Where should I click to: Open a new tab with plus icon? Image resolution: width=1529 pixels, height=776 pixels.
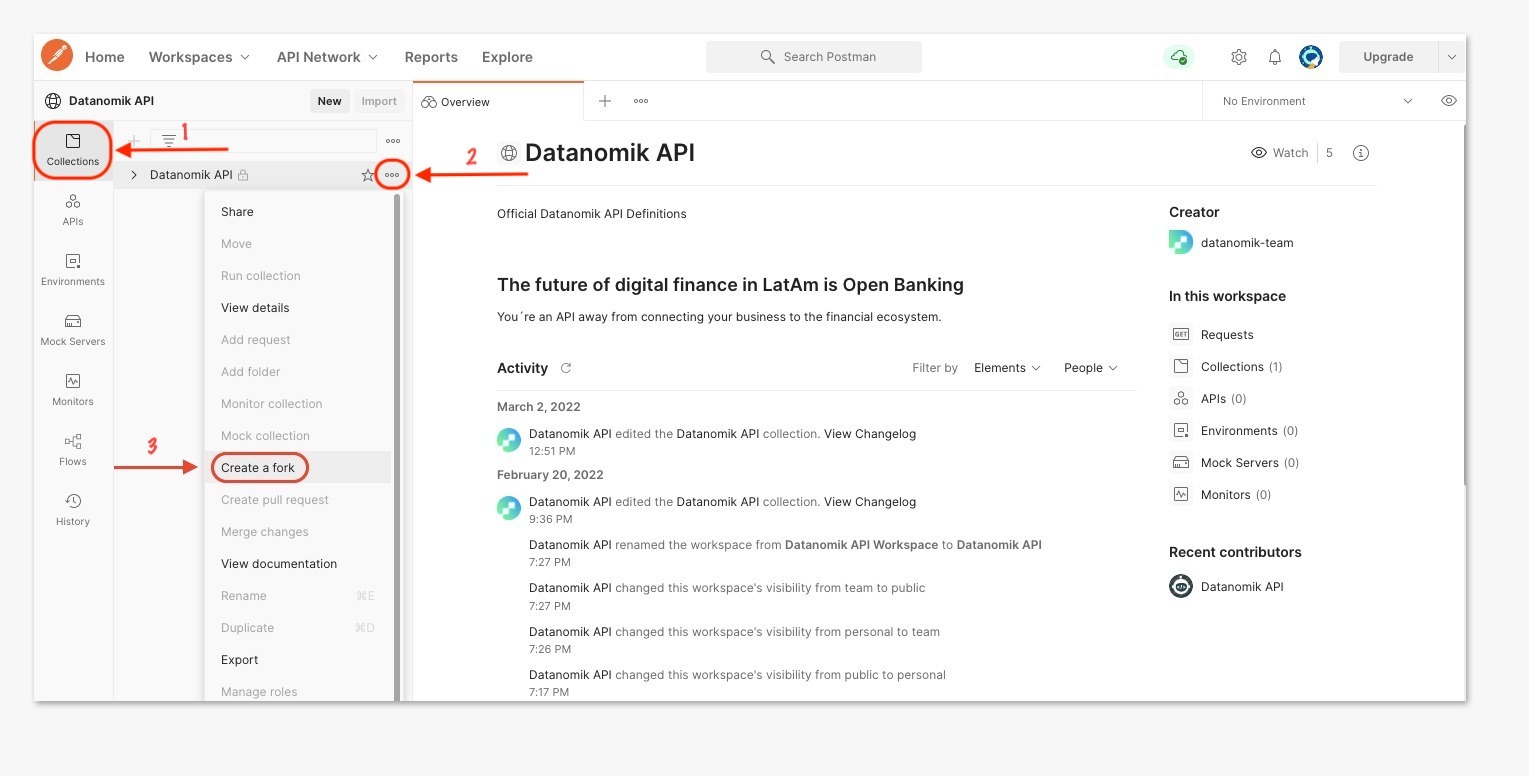605,101
